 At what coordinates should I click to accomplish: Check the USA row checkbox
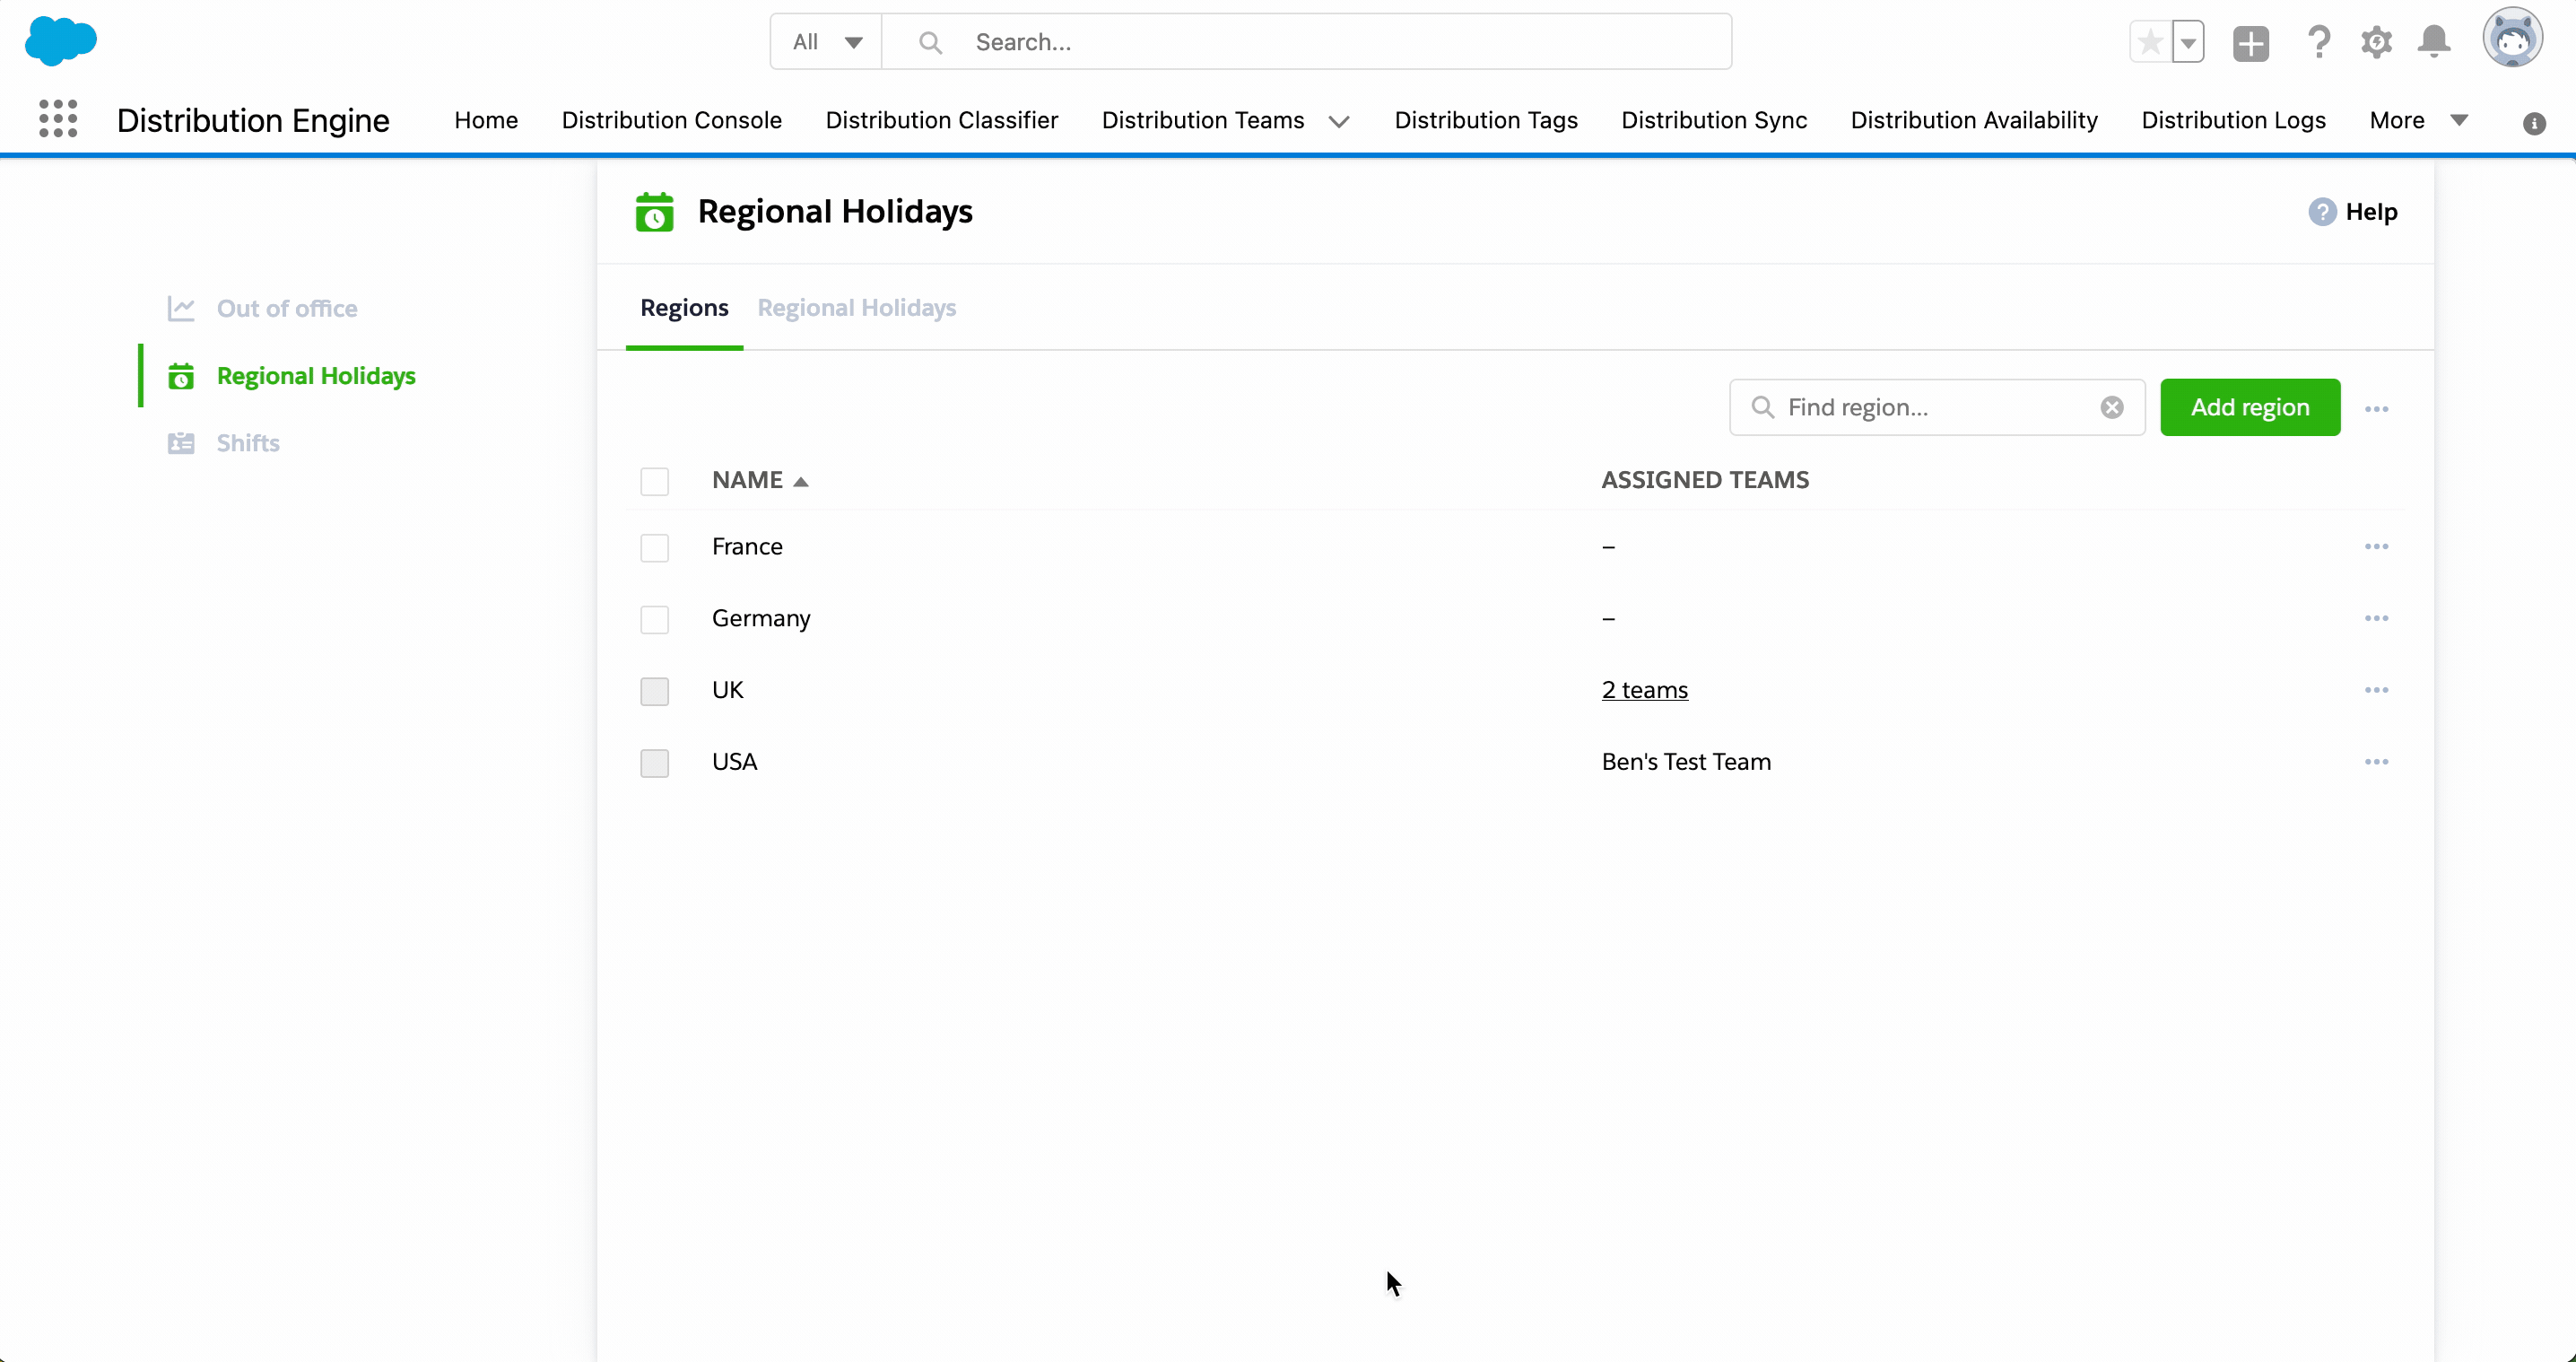coord(655,763)
